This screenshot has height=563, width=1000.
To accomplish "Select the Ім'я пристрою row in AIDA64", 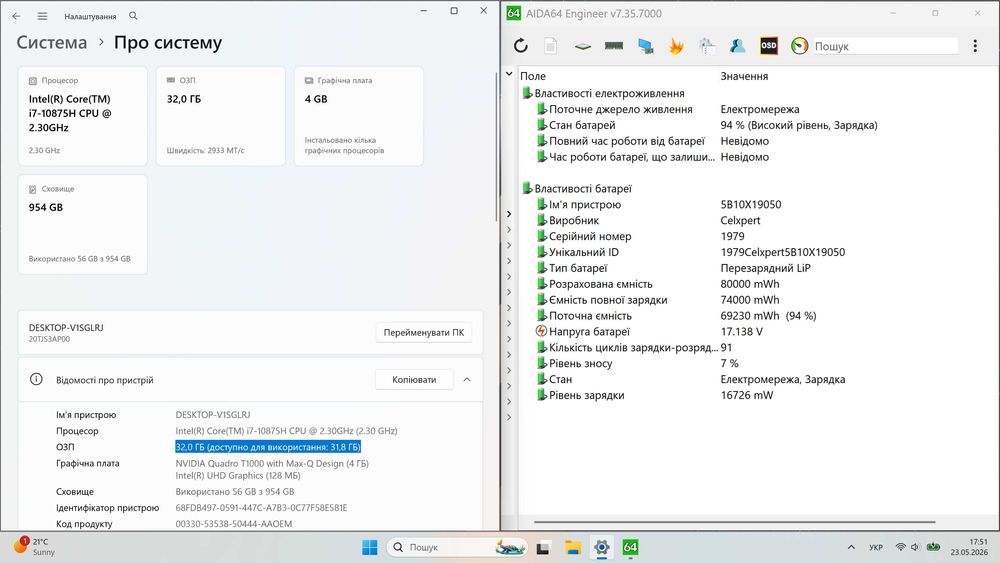I will click(658, 205).
